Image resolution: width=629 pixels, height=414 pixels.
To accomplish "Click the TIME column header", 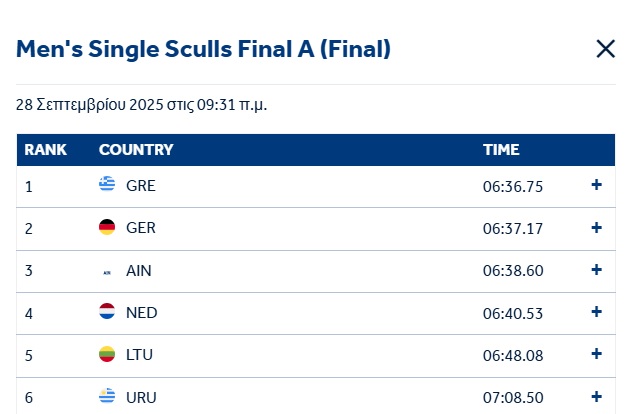I will (x=501, y=150).
